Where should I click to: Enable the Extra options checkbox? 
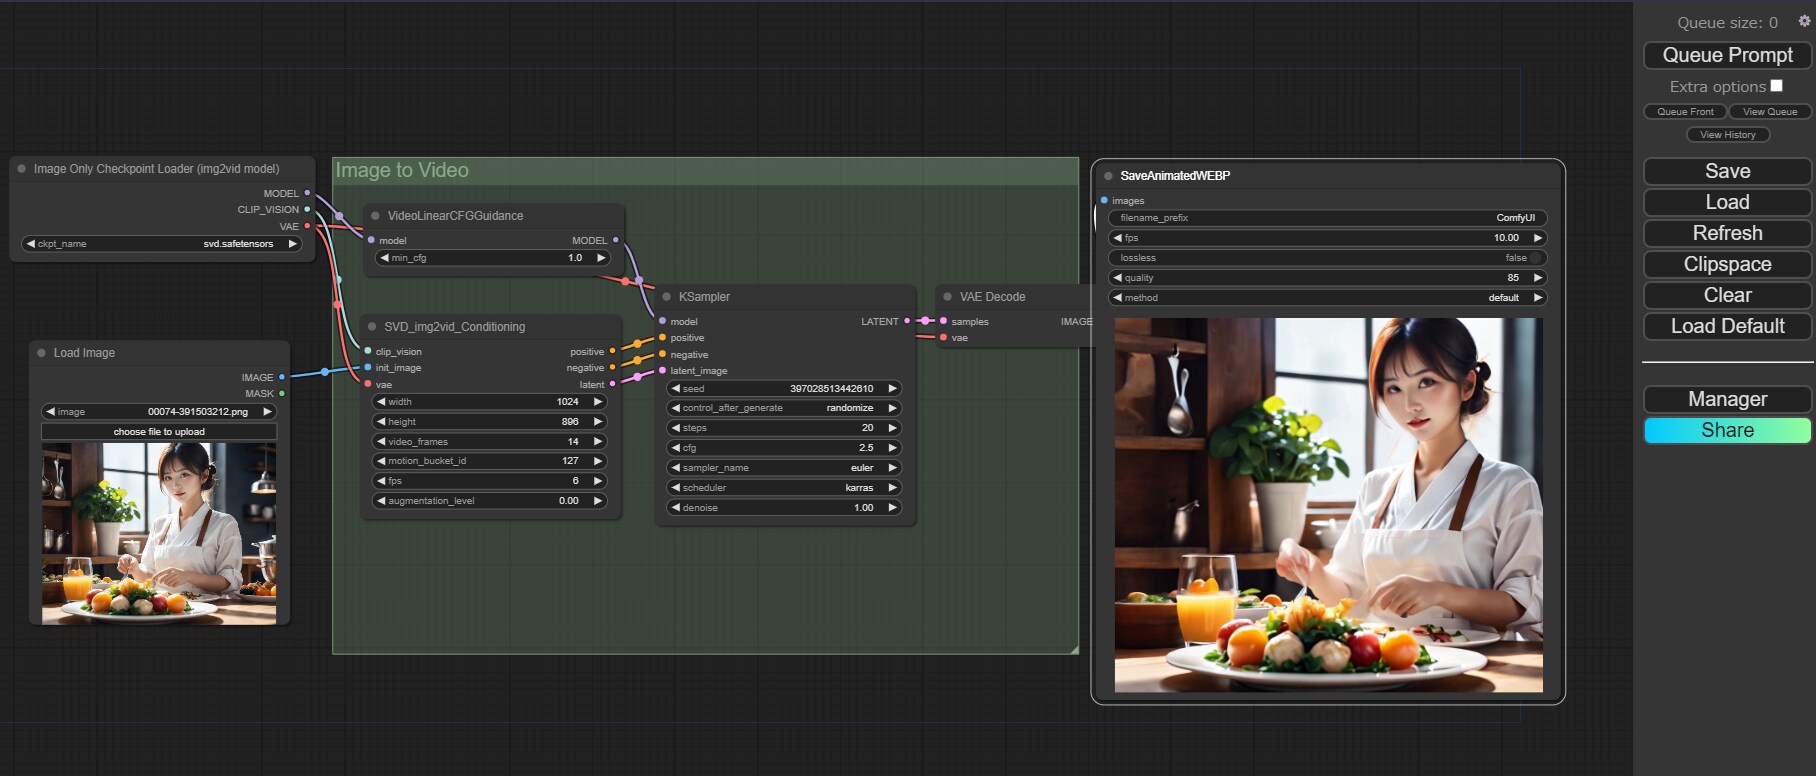point(1776,86)
